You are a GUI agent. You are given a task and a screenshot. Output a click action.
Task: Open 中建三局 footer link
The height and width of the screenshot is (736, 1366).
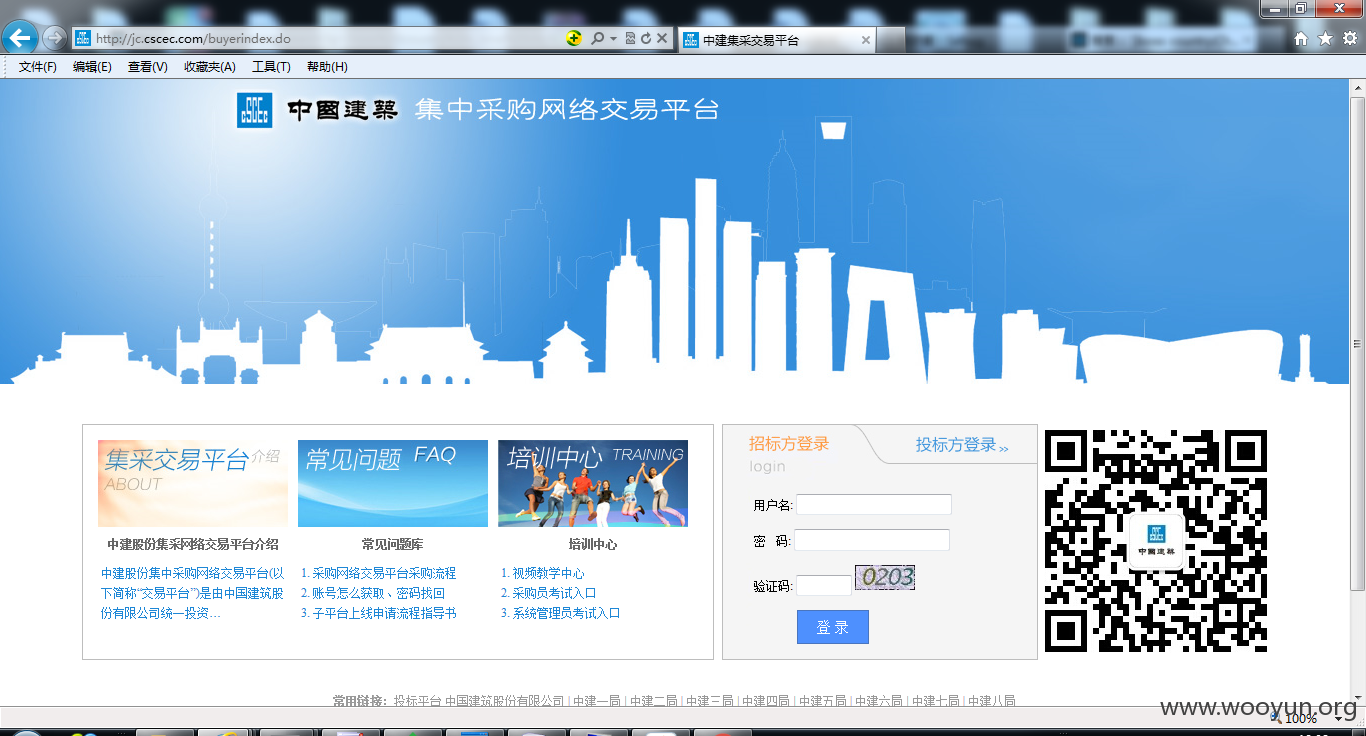pyautogui.click(x=709, y=701)
